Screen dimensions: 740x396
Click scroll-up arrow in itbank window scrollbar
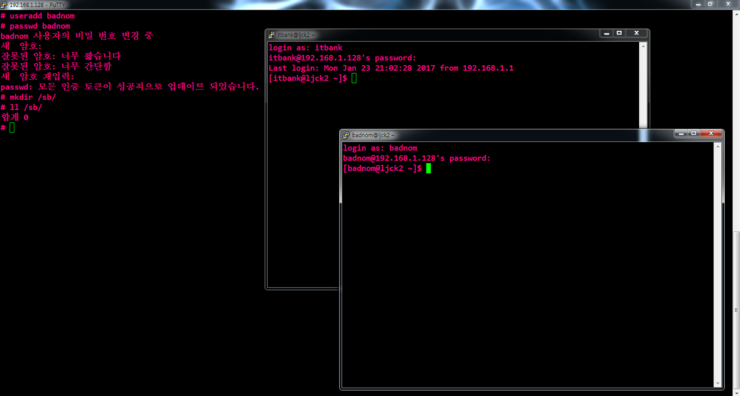click(x=643, y=46)
